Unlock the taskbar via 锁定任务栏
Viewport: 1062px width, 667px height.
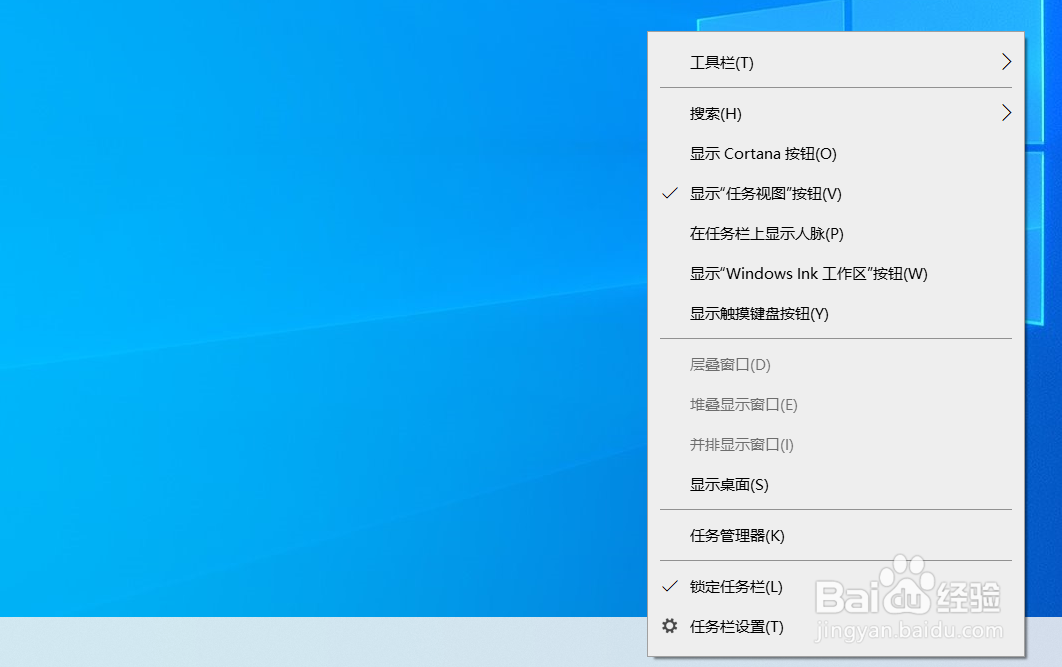click(x=735, y=586)
